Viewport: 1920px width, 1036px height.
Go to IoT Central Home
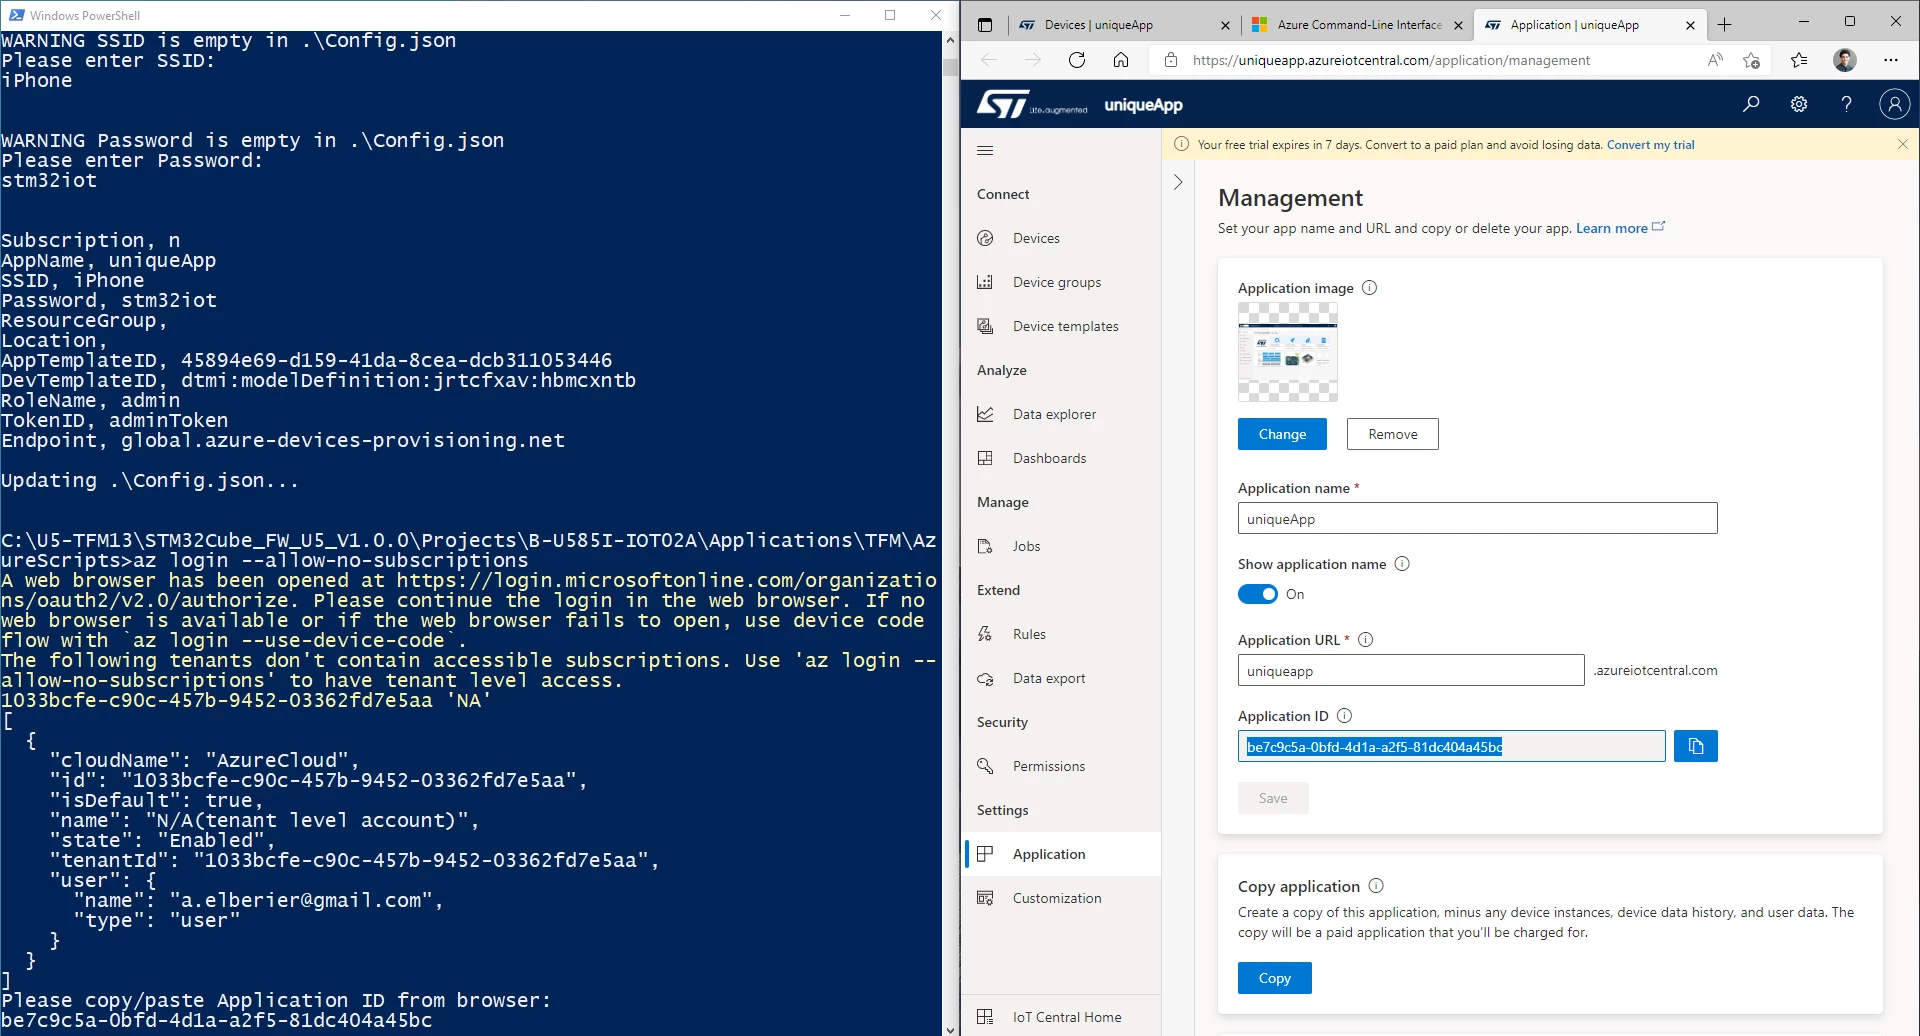pyautogui.click(x=1060, y=1017)
